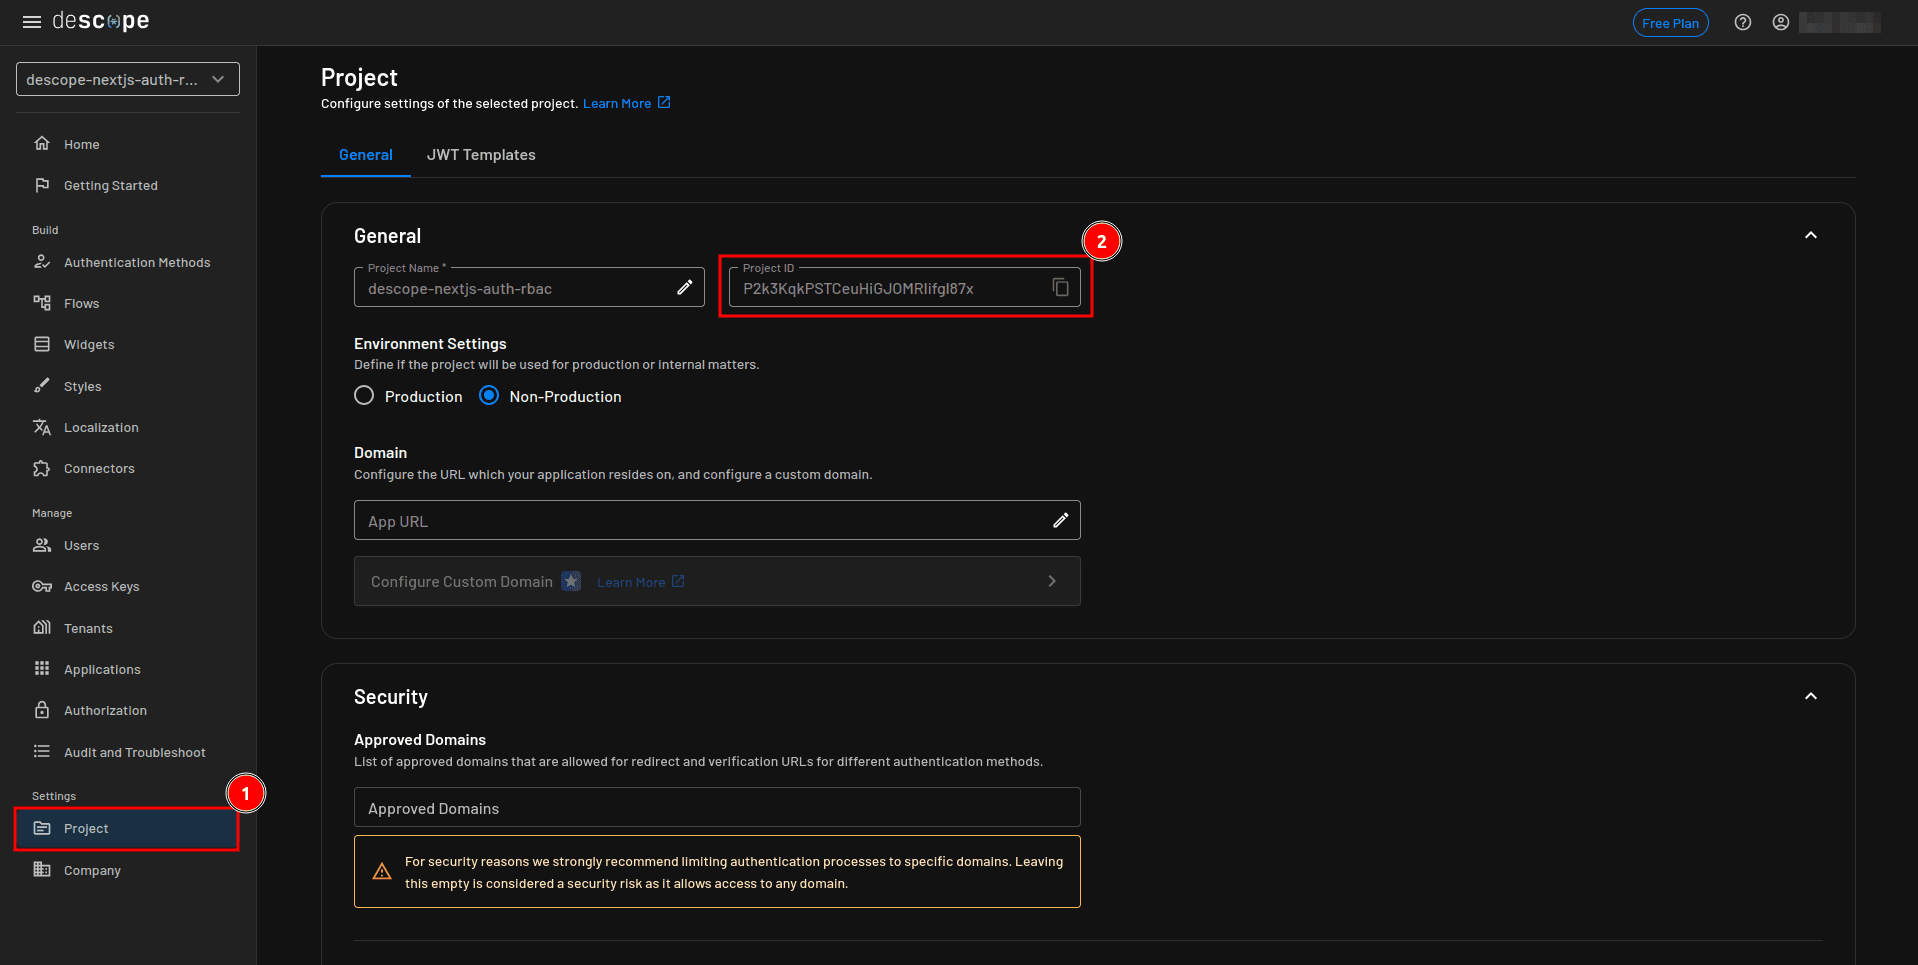Open the hamburger navigation menu
This screenshot has width=1918, height=965.
(31, 21)
